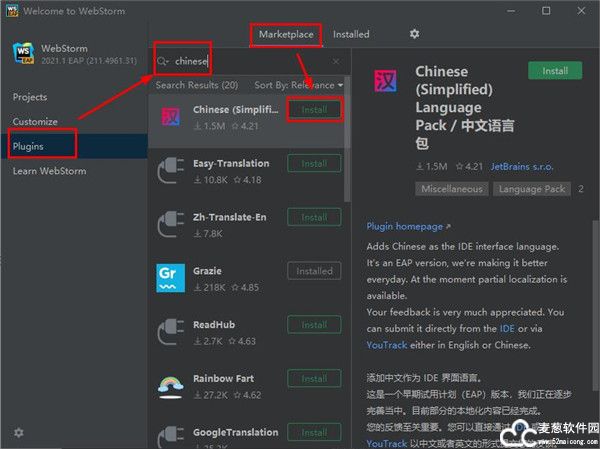The image size is (600, 449).
Task: Select the Rainbow Fart plugin name
Action: tap(223, 379)
